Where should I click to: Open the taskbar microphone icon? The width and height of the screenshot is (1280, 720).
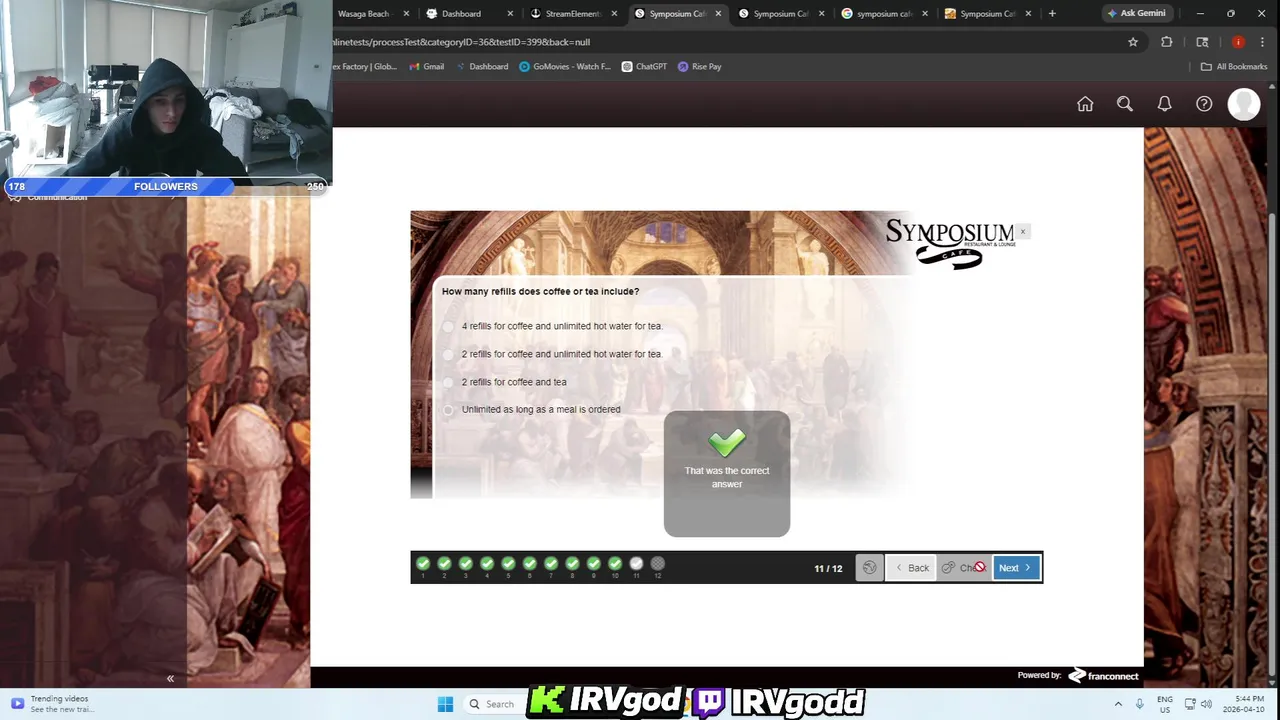(x=1139, y=704)
